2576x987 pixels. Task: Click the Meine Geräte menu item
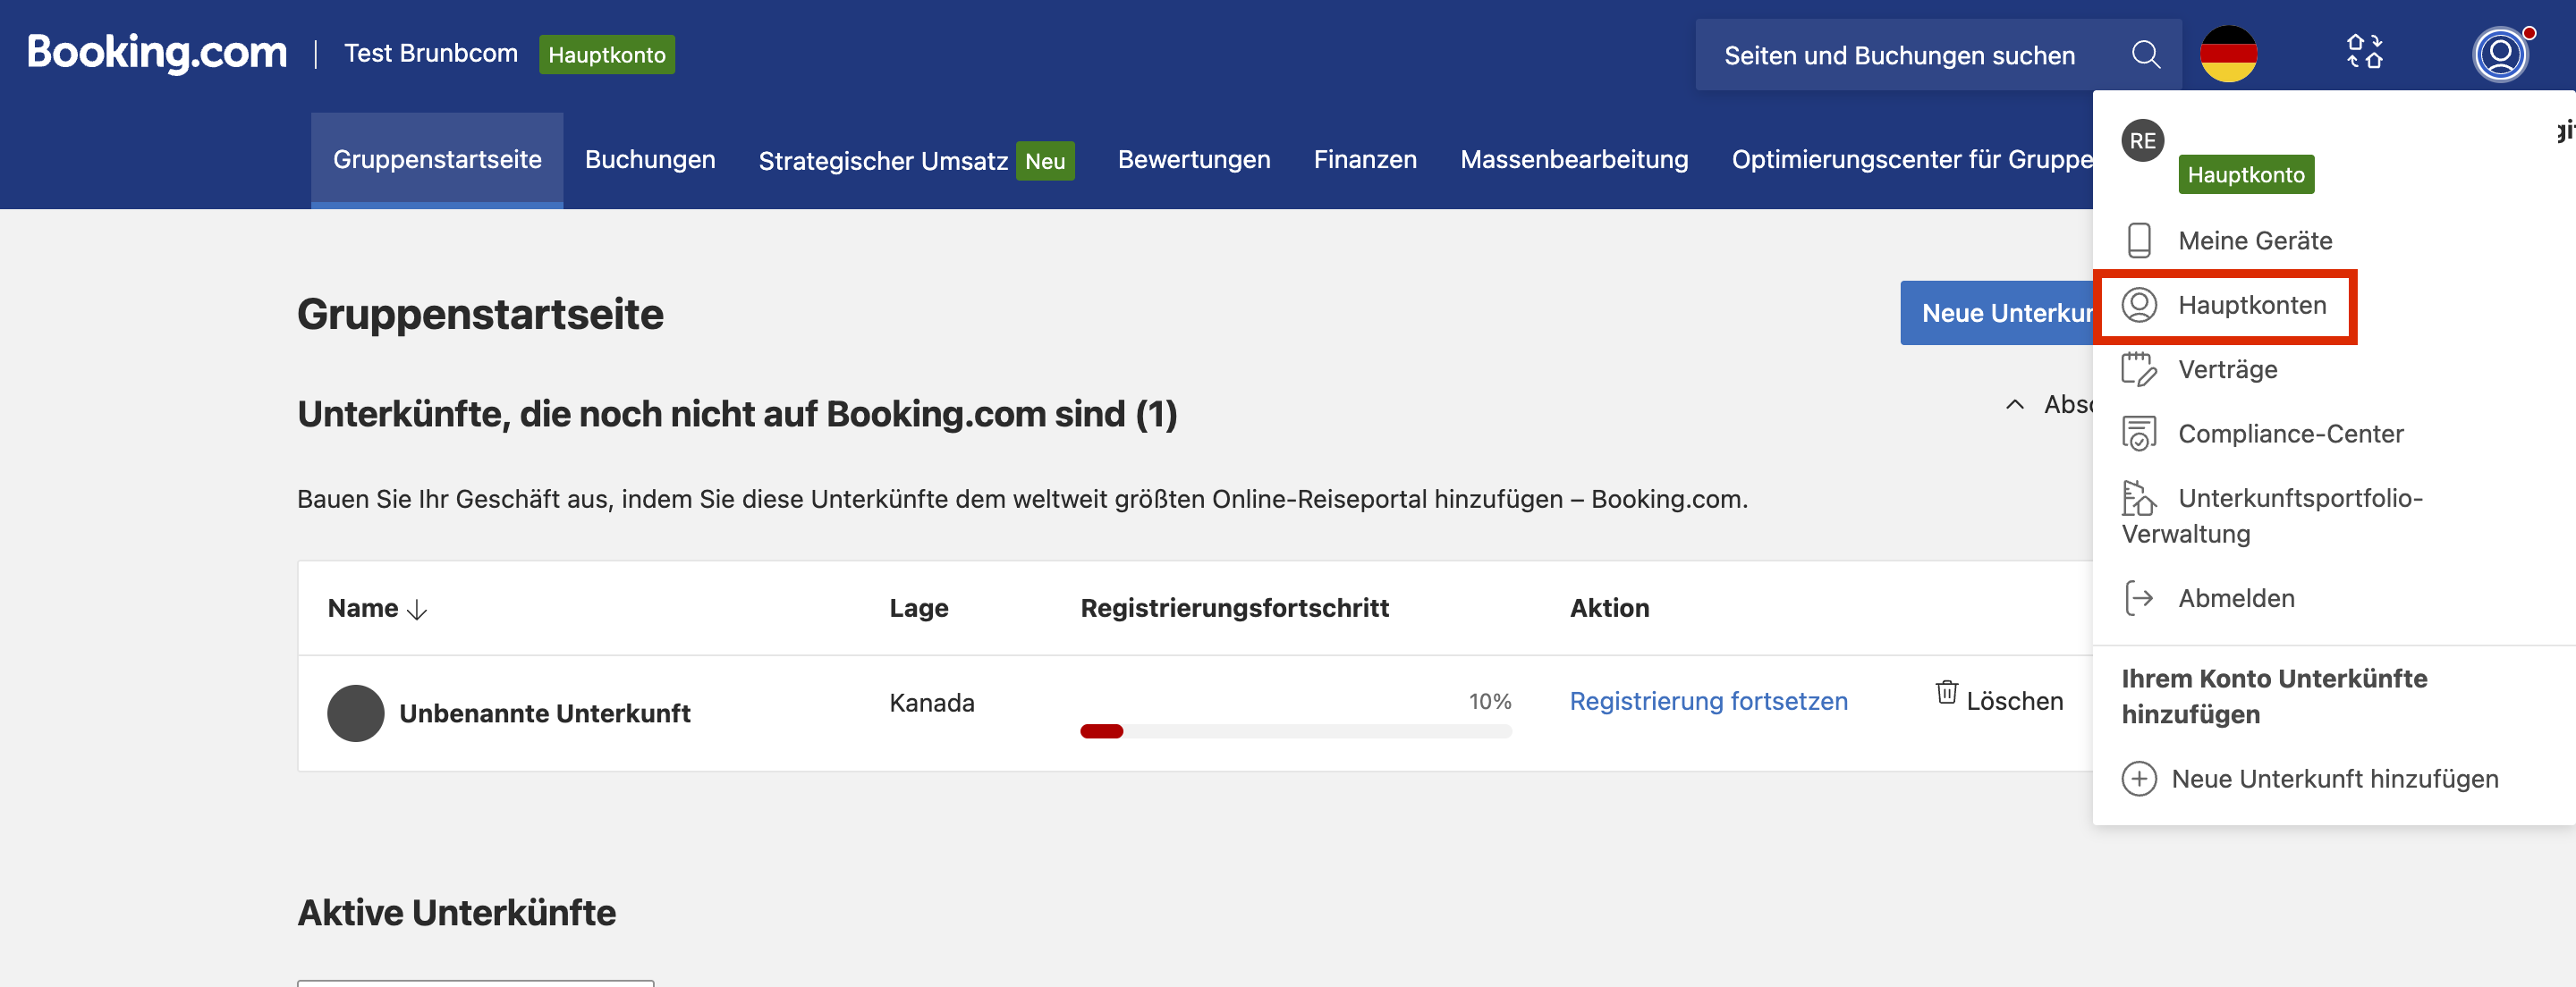[x=2254, y=241]
